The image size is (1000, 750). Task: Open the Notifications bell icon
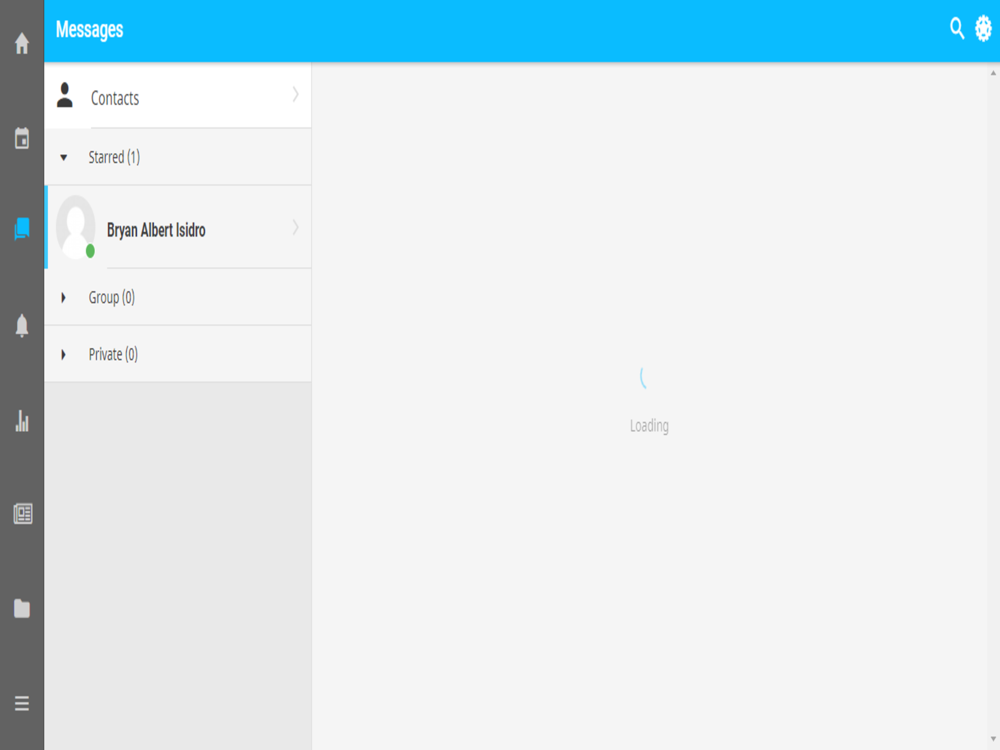(x=22, y=325)
